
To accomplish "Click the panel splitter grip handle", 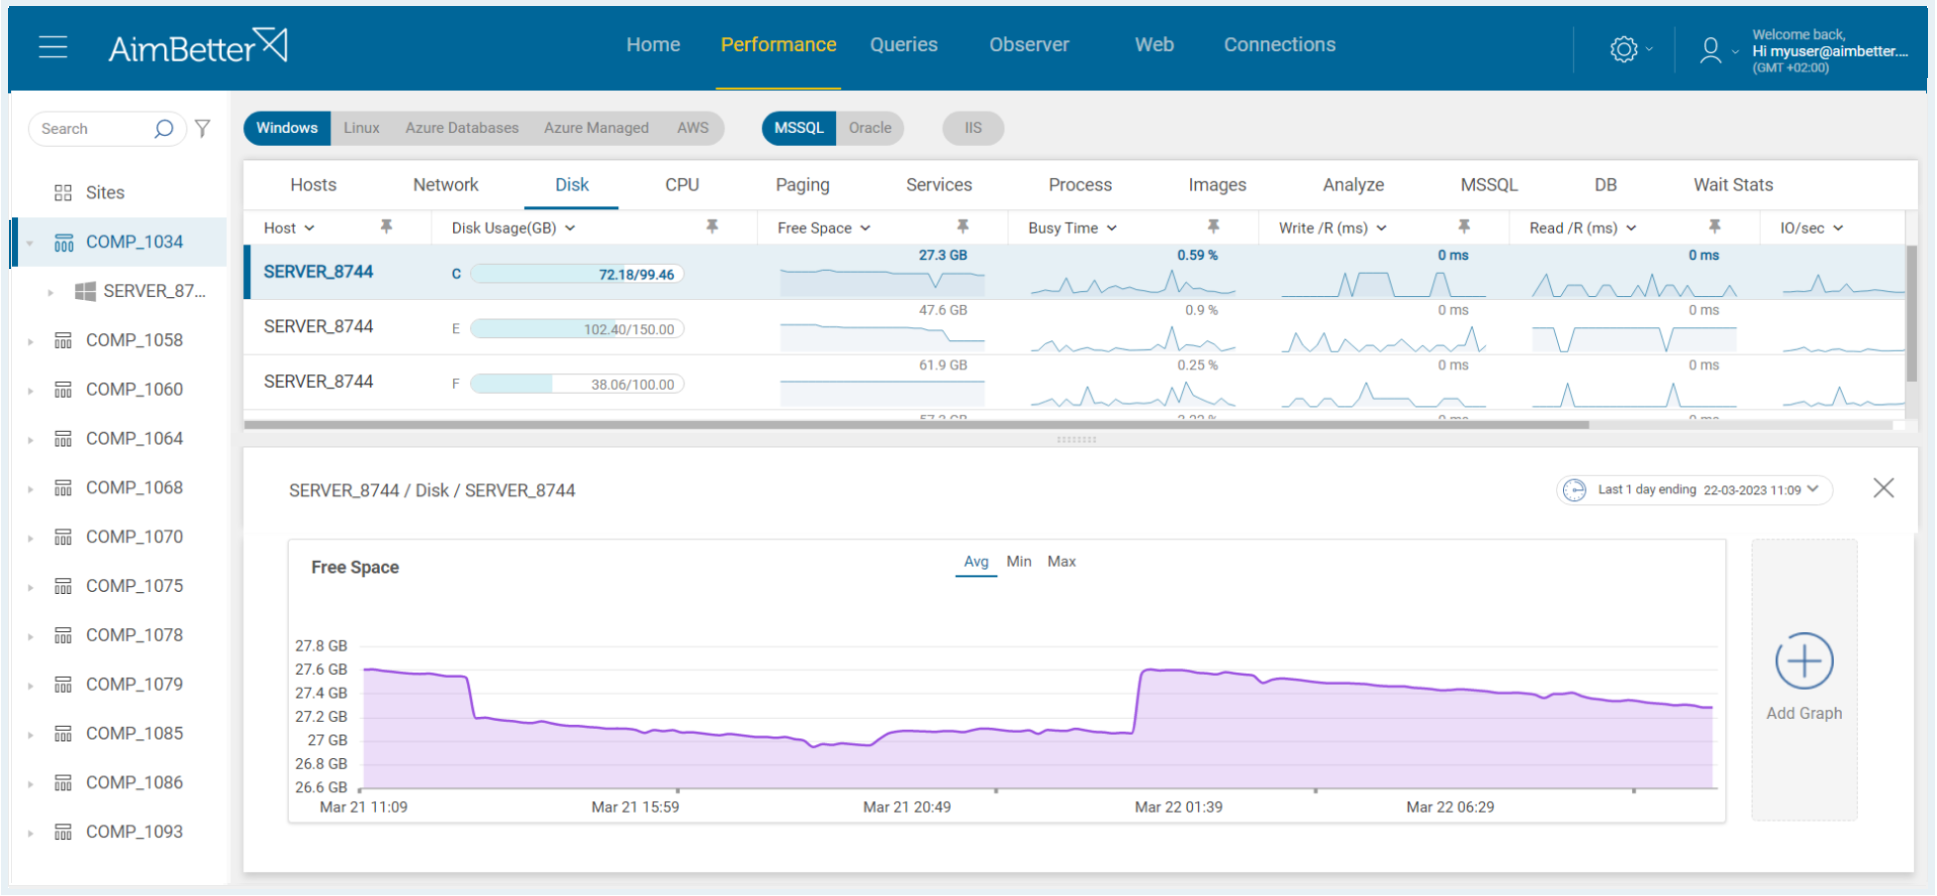I will tap(1077, 439).
